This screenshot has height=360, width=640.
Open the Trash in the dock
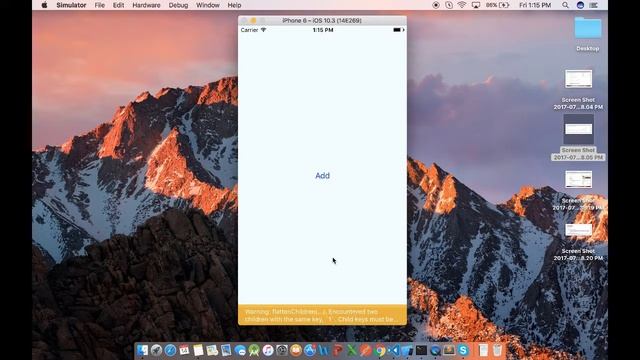[x=497, y=350]
